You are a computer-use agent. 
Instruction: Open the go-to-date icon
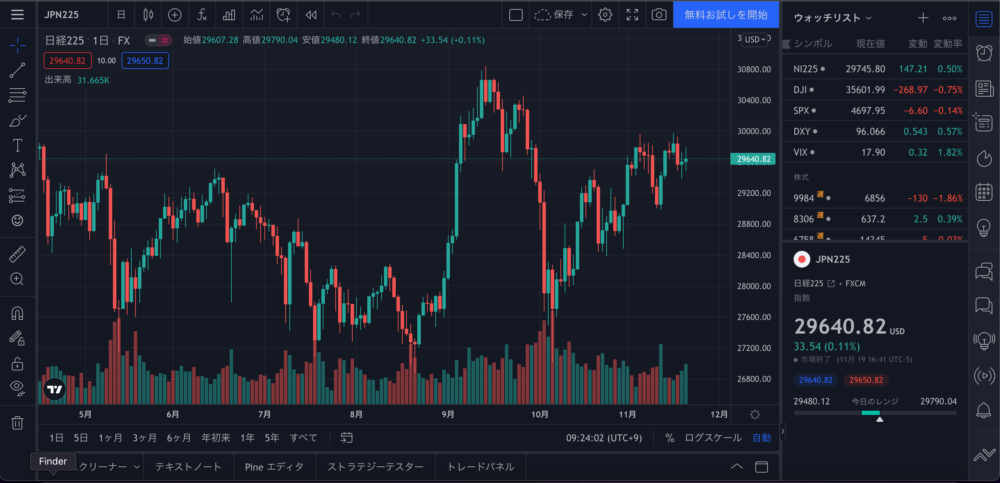[x=346, y=438]
